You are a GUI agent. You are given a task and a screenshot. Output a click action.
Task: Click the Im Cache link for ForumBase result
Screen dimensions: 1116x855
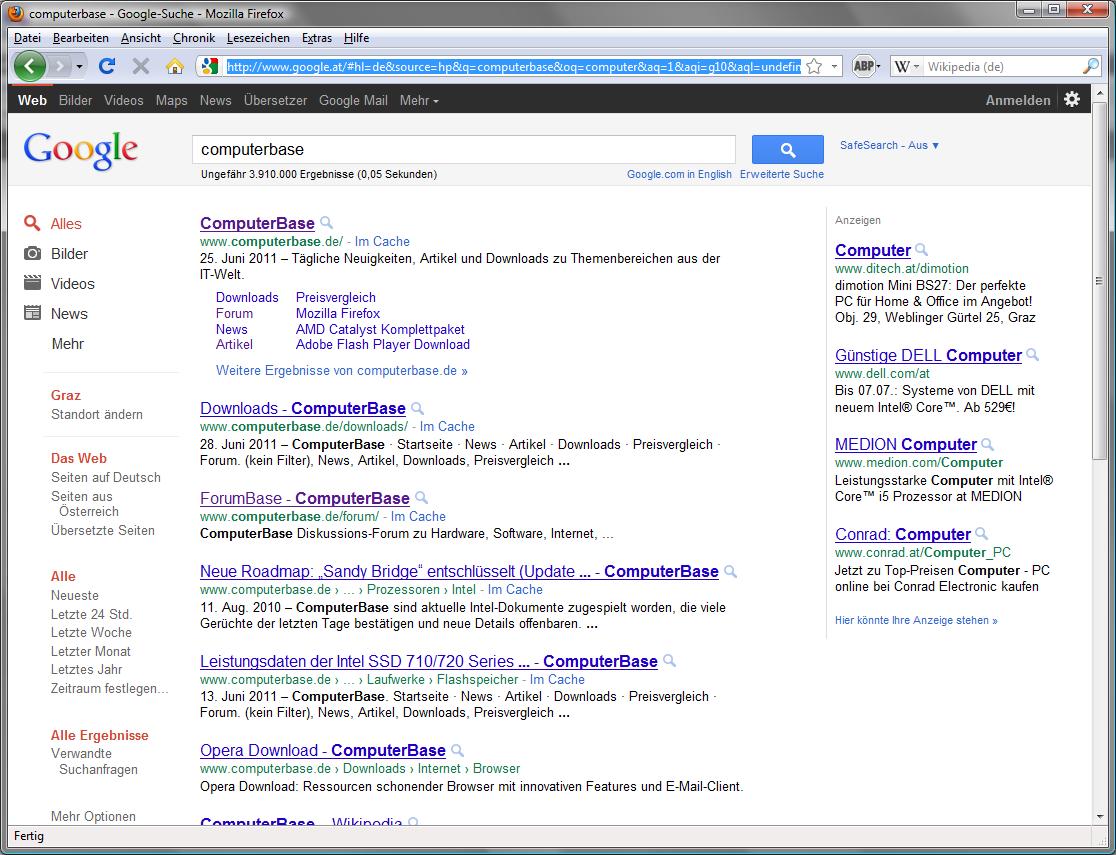click(x=418, y=516)
